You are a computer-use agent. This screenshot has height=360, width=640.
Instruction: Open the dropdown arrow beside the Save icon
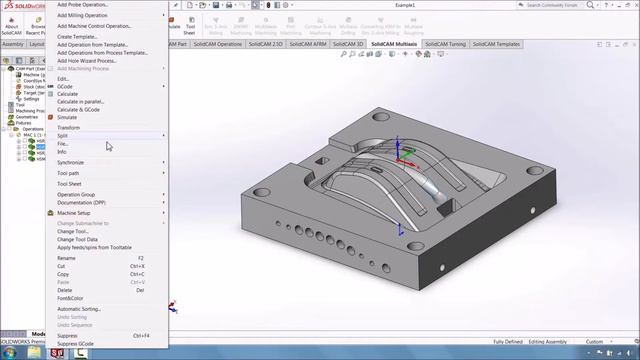tap(222, 5)
